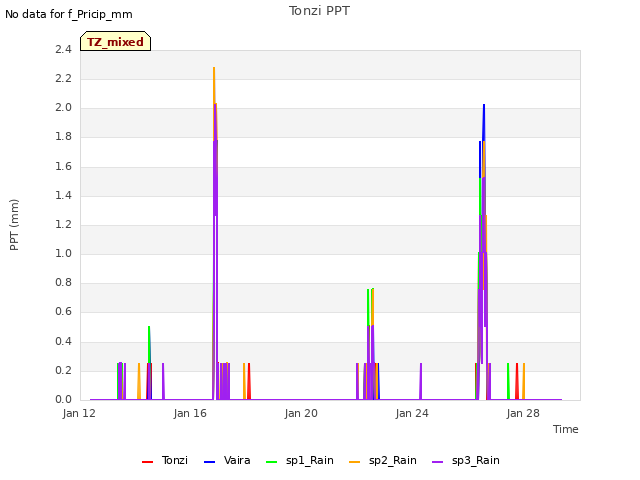Click the green sp1_Rain legend swatch
The width and height of the screenshot is (640, 480).
tap(271, 462)
